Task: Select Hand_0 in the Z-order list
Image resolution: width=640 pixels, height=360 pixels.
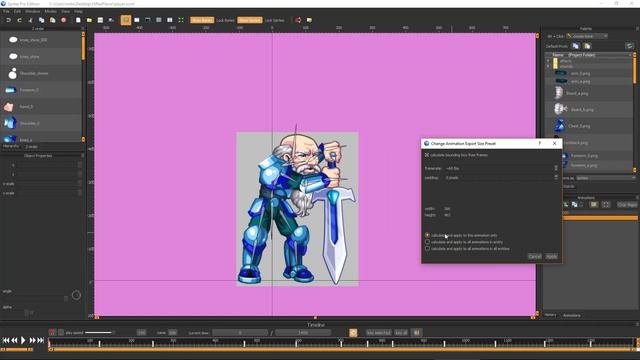Action: [x=41, y=107]
